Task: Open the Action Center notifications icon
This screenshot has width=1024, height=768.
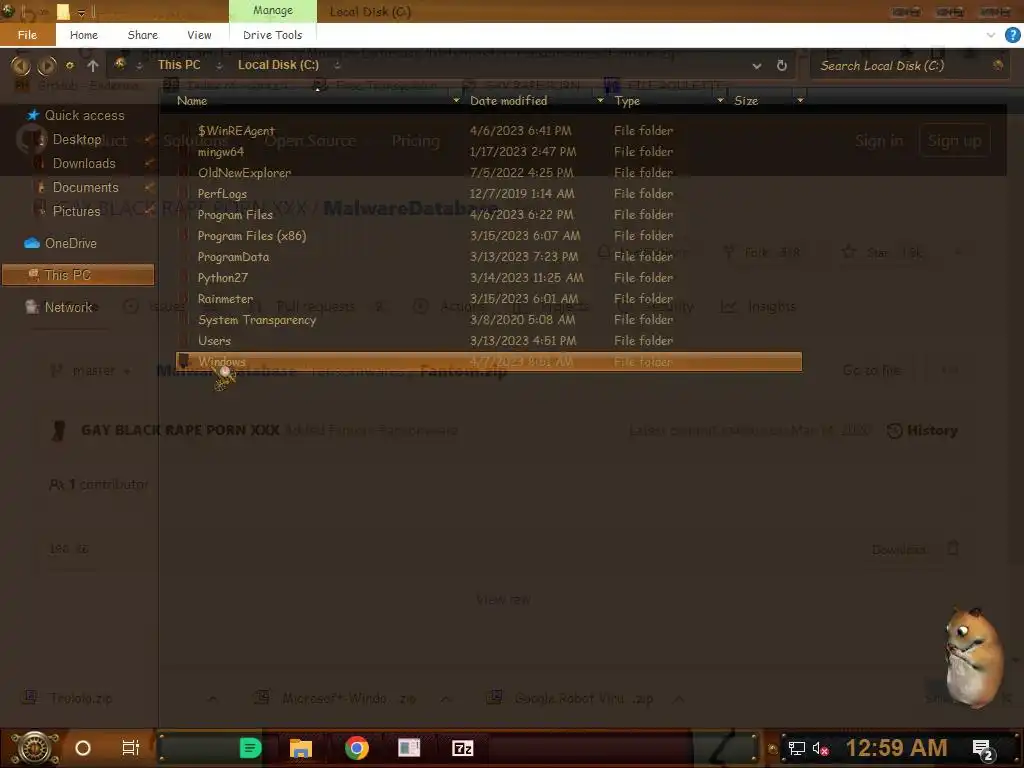Action: tap(983, 750)
